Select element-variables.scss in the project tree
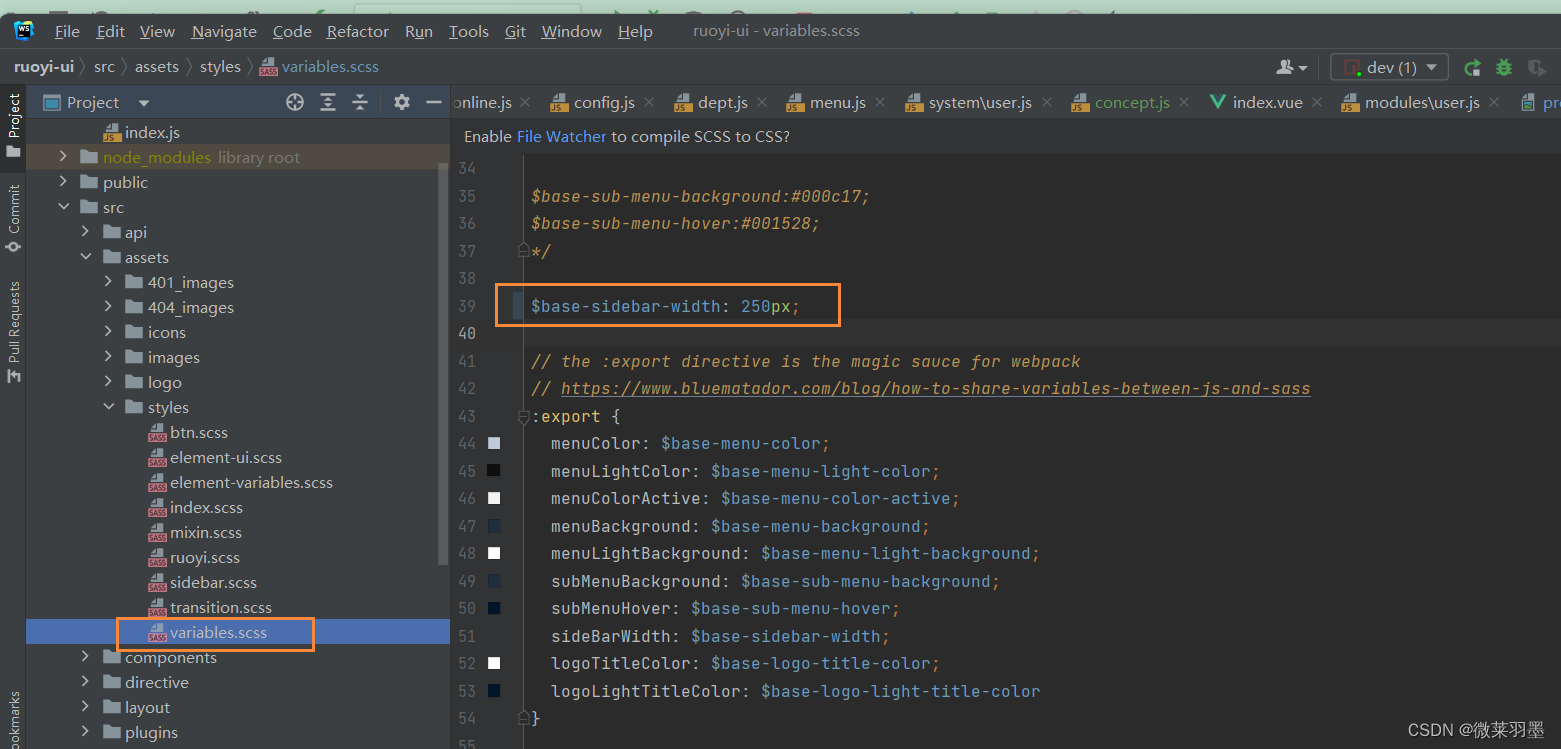1561x749 pixels. 251,482
